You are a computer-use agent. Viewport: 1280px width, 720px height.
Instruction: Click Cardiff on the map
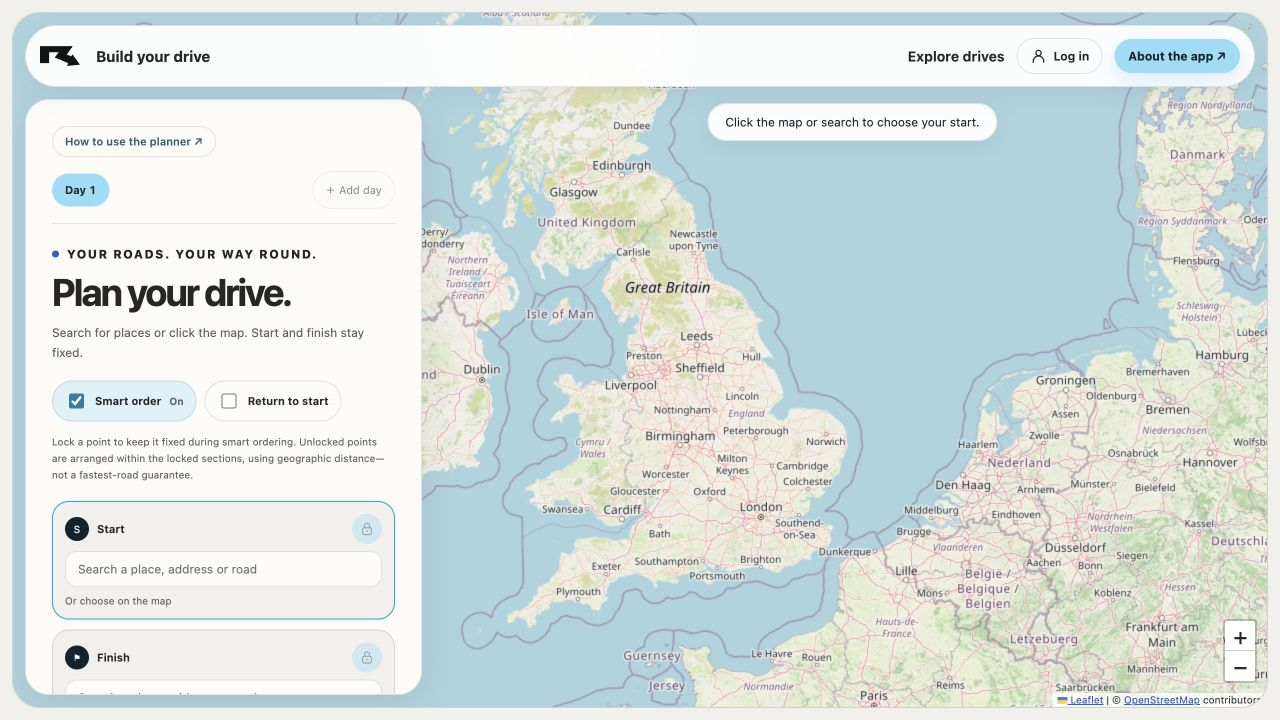[x=622, y=509]
